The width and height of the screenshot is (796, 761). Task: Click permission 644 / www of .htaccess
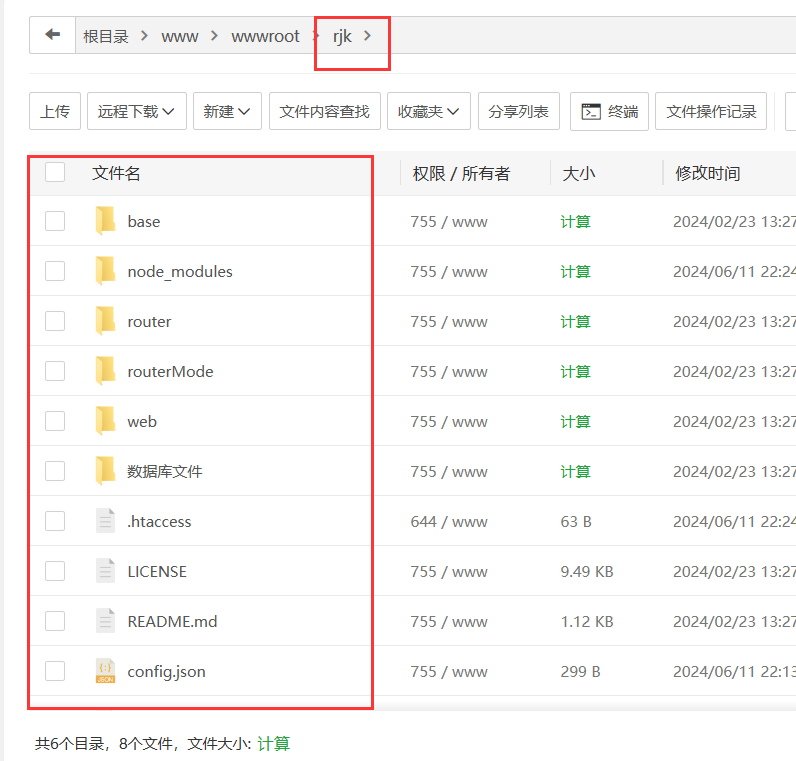(449, 521)
